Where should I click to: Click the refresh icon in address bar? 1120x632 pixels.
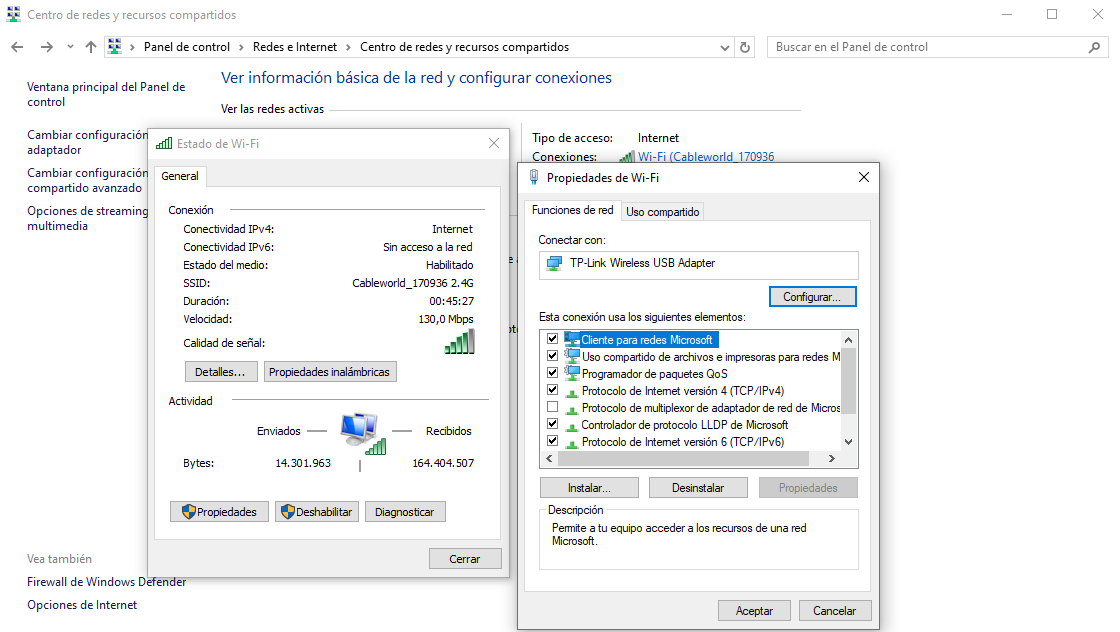(x=745, y=47)
